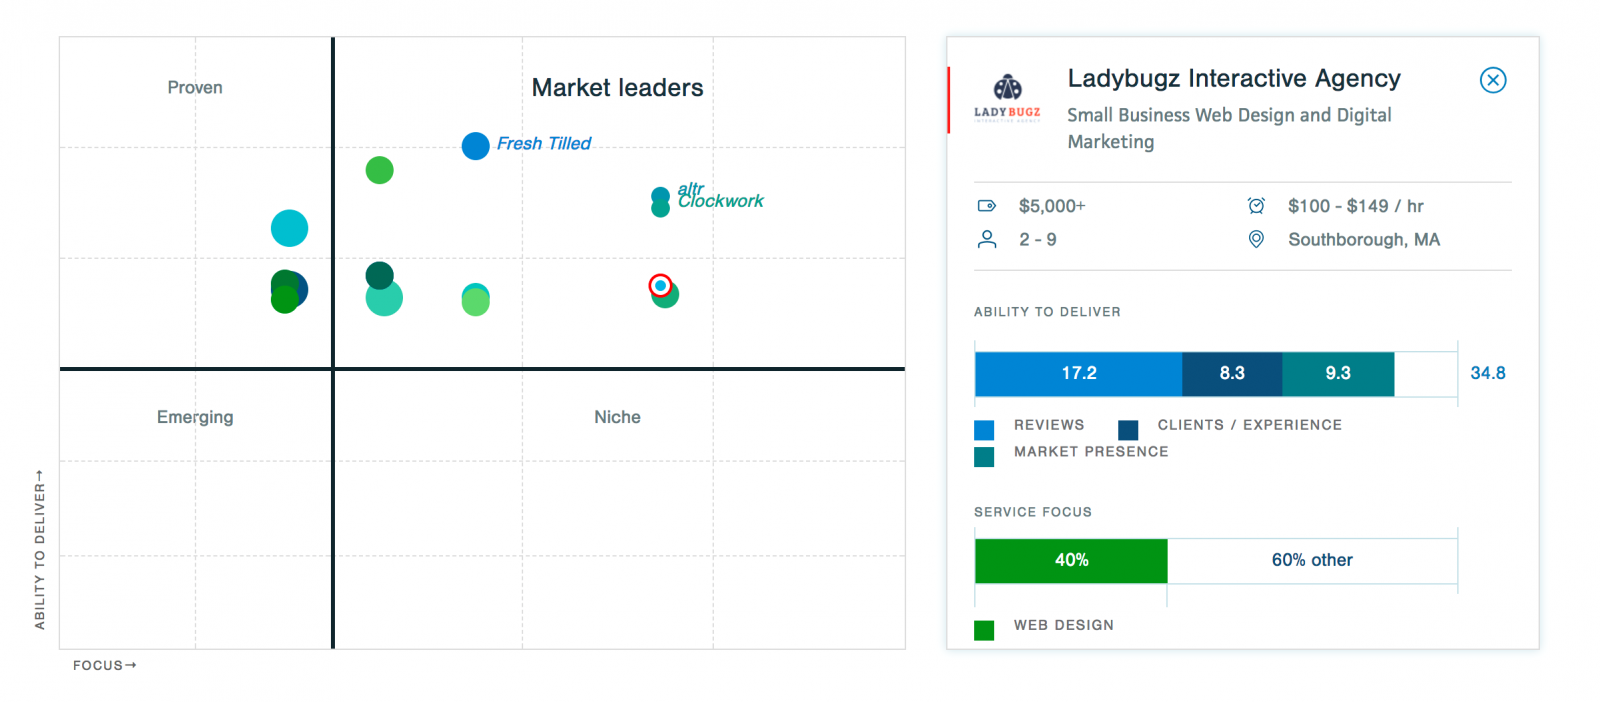Open the Clockwork label link

coord(721,202)
